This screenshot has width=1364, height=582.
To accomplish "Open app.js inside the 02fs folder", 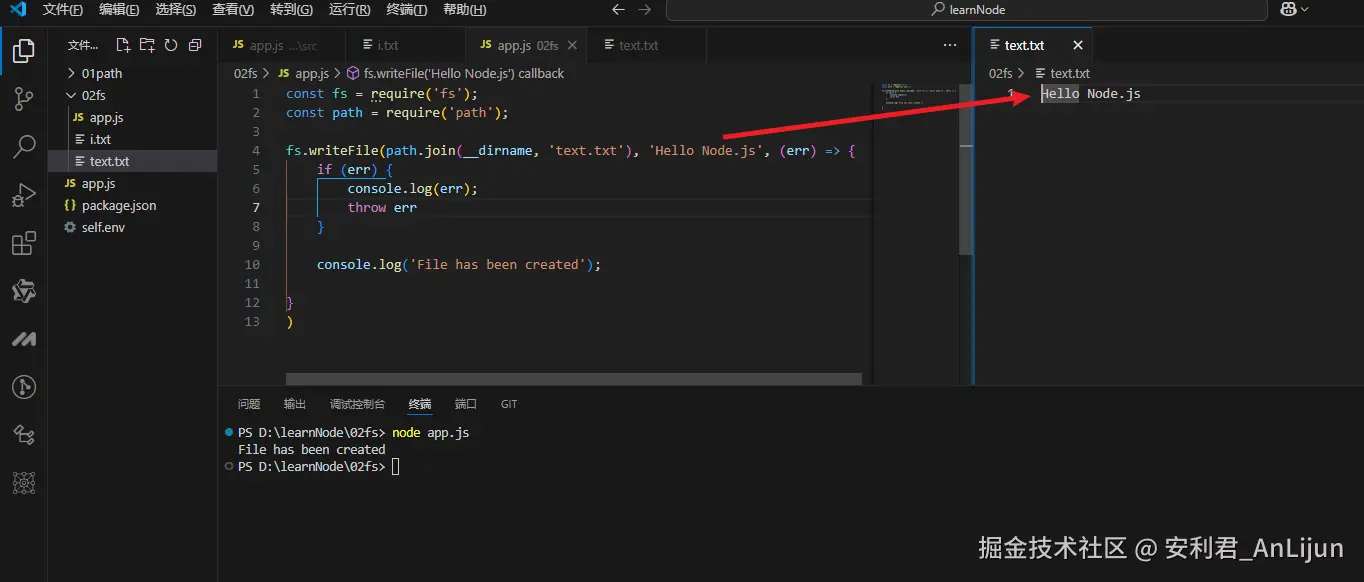I will click(132, 117).
